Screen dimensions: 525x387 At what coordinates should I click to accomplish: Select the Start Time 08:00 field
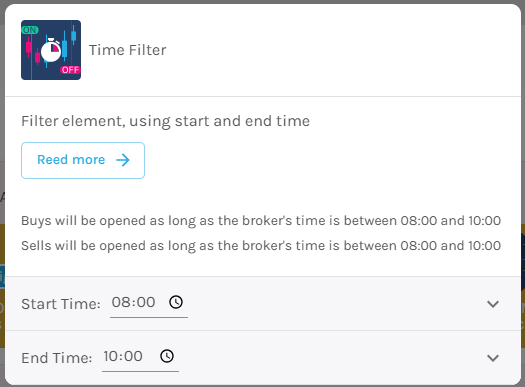click(149, 304)
